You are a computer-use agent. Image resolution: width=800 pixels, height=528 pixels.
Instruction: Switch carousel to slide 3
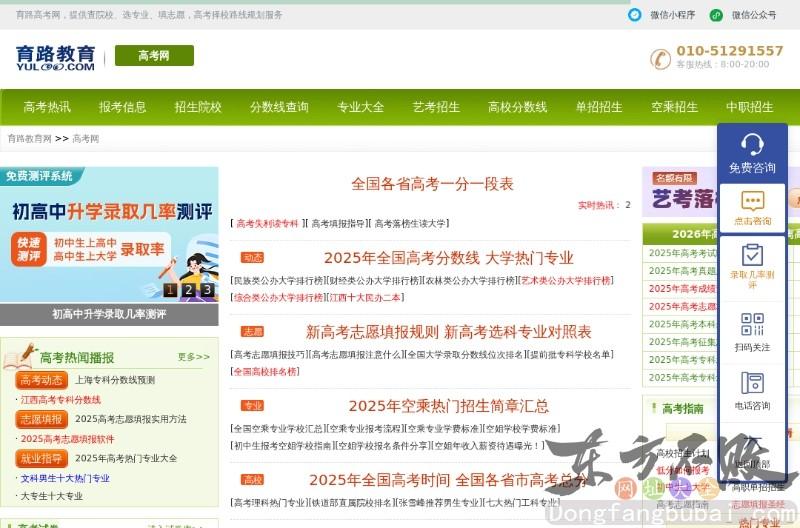click(x=207, y=290)
